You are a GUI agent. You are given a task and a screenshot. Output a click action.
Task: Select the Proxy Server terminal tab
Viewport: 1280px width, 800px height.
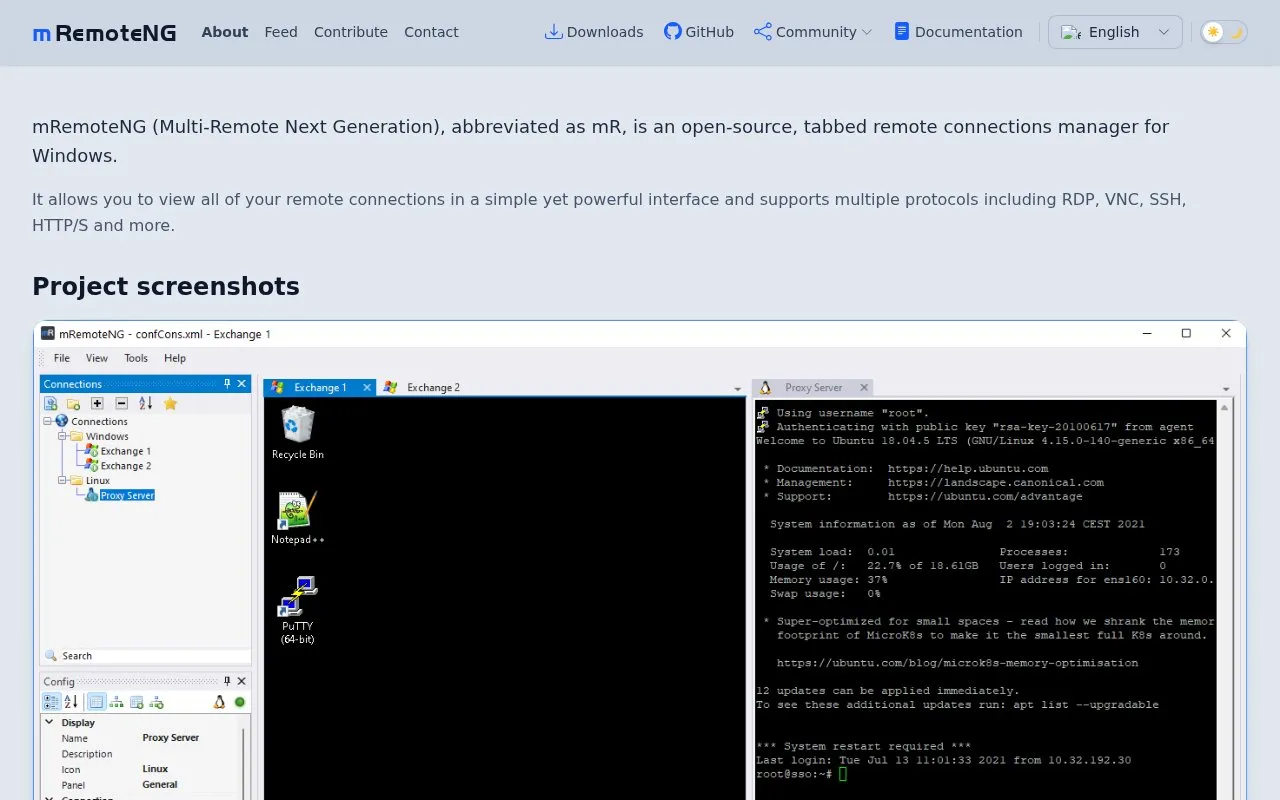814,387
